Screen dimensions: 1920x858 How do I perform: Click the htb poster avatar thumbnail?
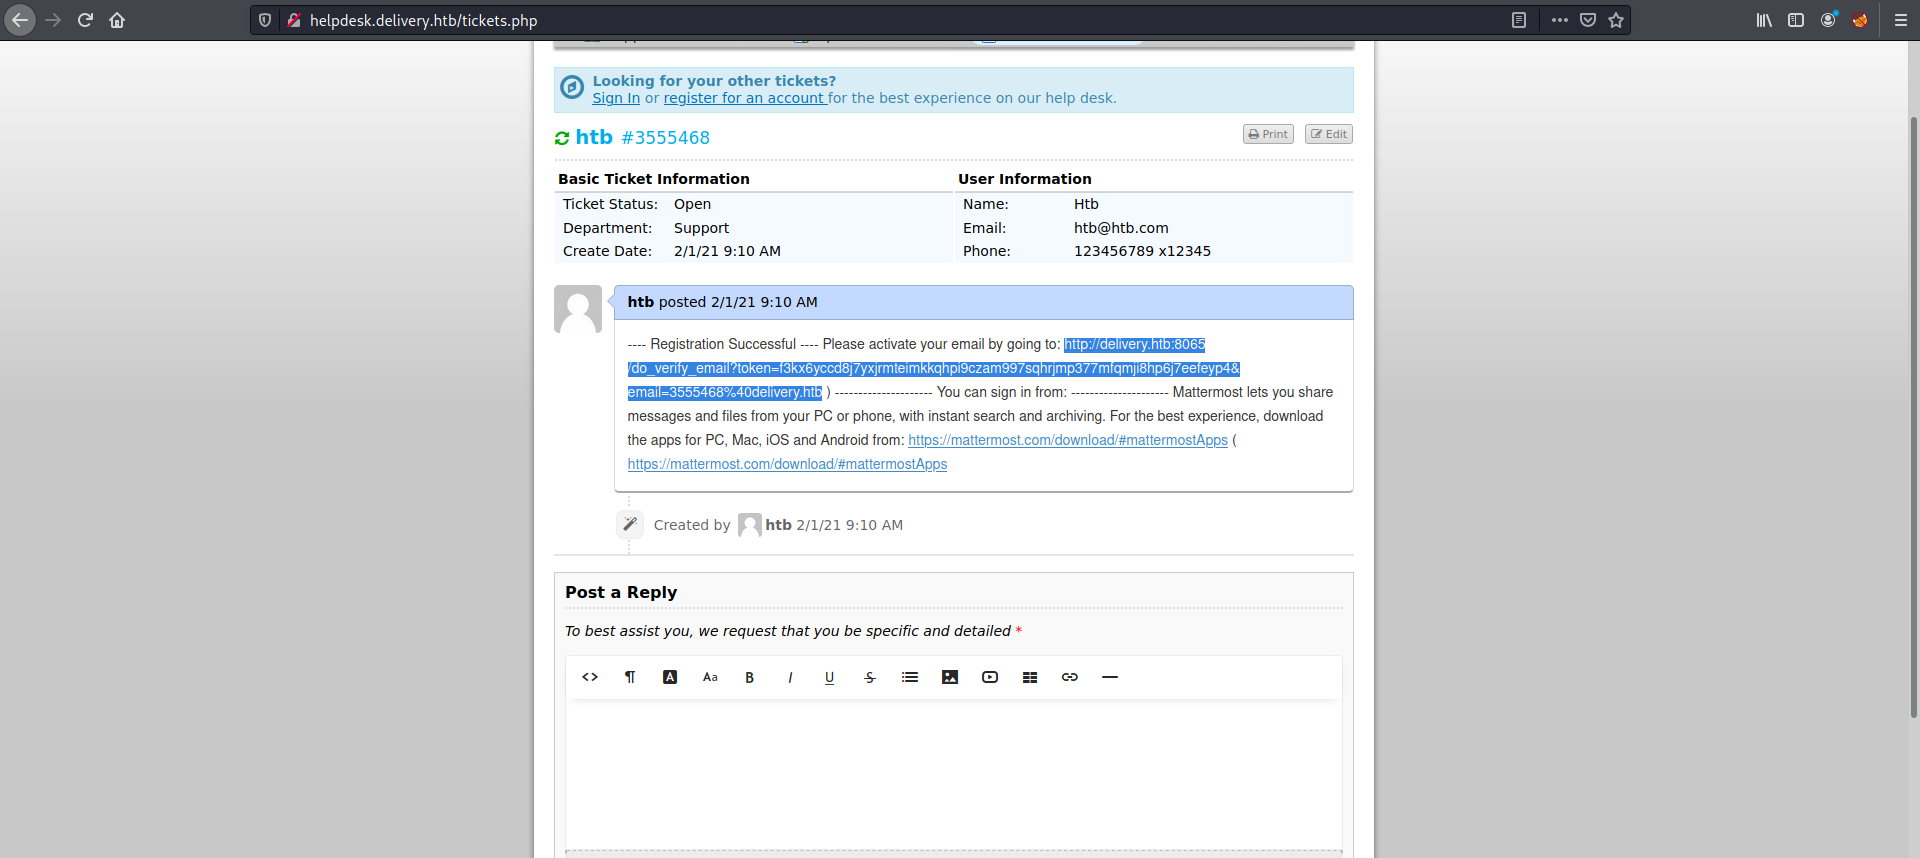pyautogui.click(x=578, y=309)
